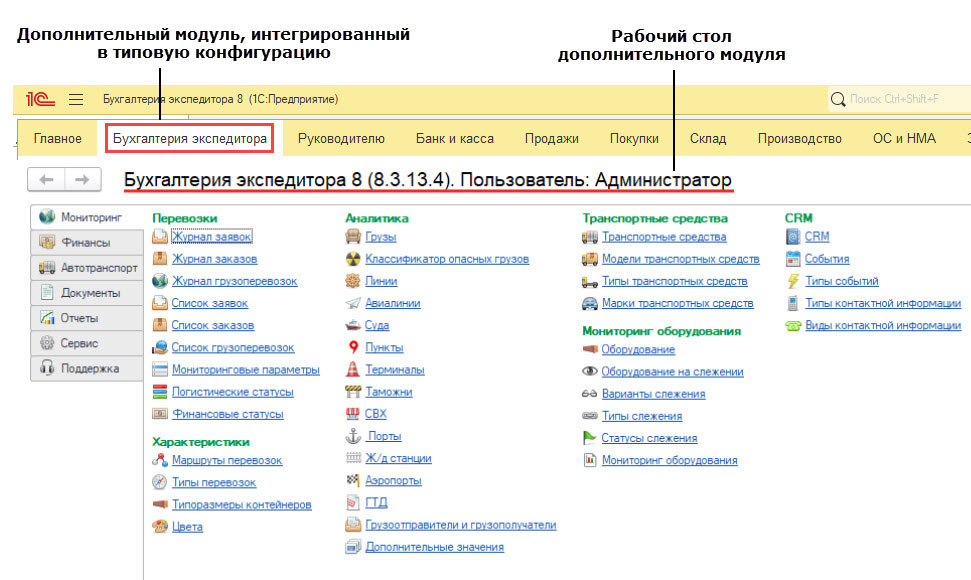
Task: Open the Список грузоперевозок link
Action: (x=233, y=348)
